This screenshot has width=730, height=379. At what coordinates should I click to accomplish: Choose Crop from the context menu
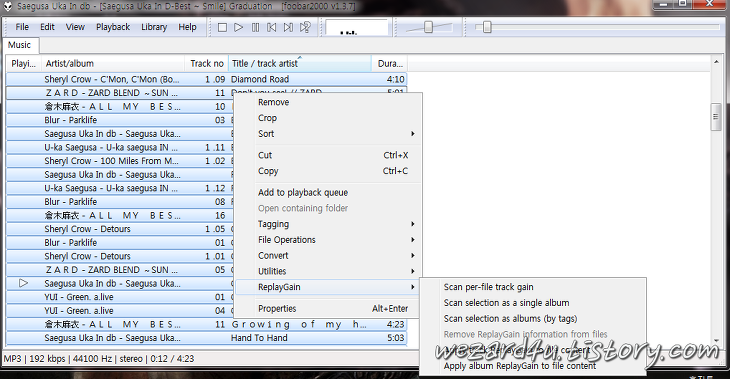click(x=328, y=118)
